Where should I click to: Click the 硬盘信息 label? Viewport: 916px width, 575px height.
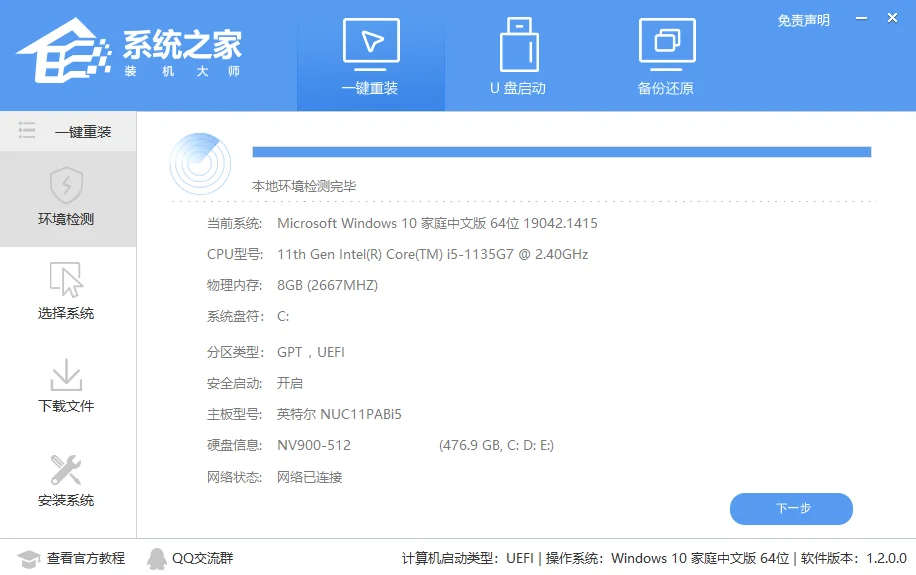coord(234,445)
